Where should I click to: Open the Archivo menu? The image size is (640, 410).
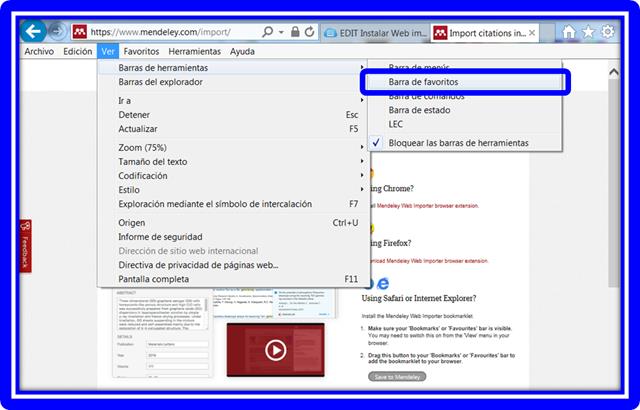(x=39, y=51)
